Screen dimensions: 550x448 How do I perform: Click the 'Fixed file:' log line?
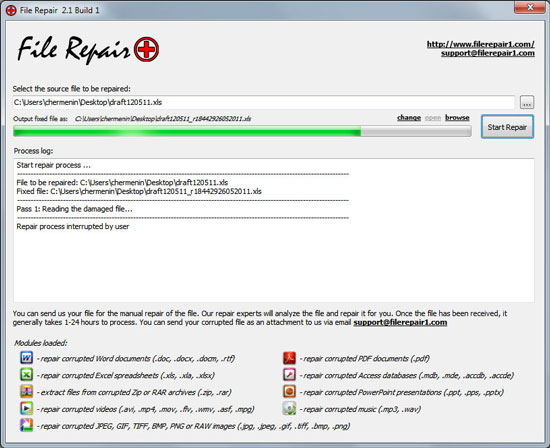pyautogui.click(x=139, y=191)
